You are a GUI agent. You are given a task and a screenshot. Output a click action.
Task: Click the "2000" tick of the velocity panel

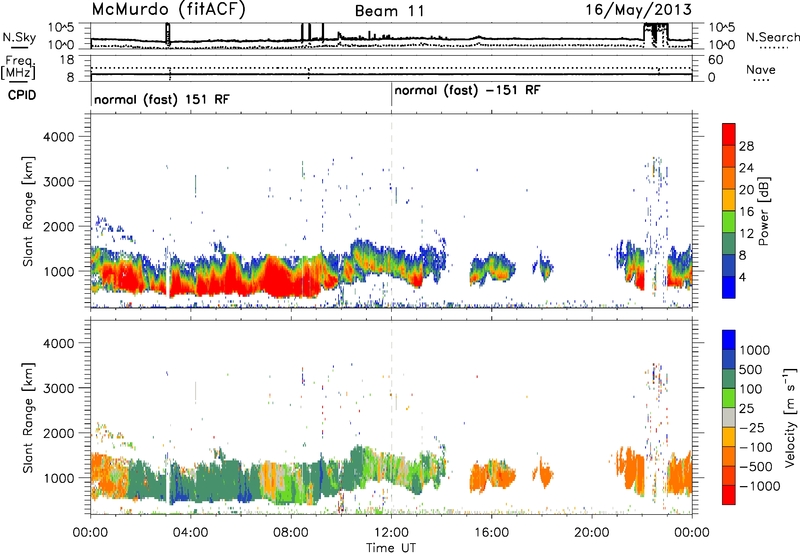pos(58,433)
